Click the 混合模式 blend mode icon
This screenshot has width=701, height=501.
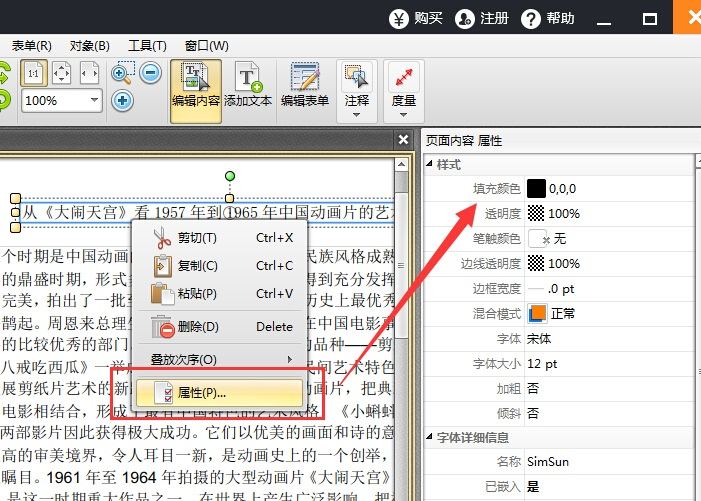537,313
